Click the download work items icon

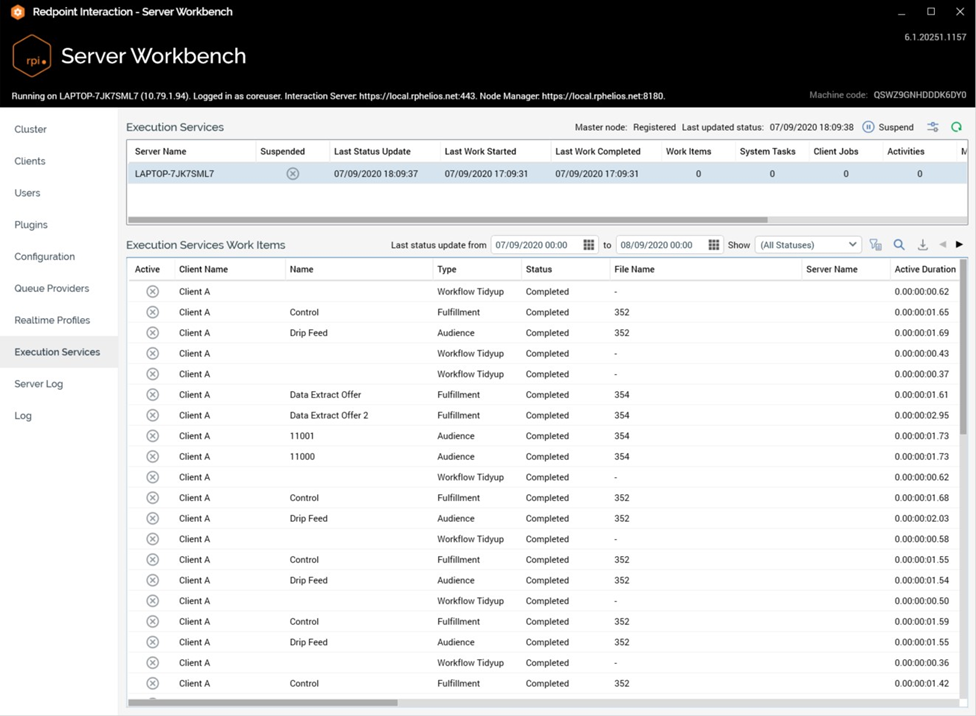pyautogui.click(x=922, y=245)
